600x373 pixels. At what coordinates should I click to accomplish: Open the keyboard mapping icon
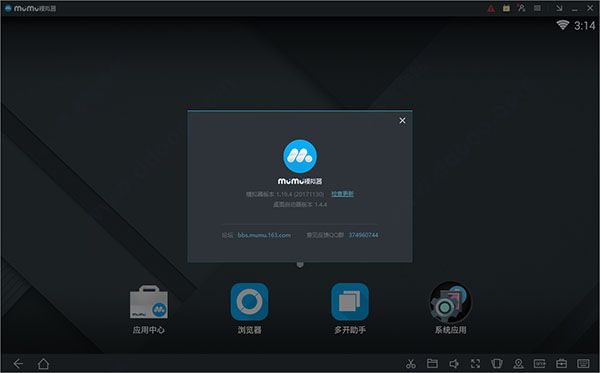point(583,363)
